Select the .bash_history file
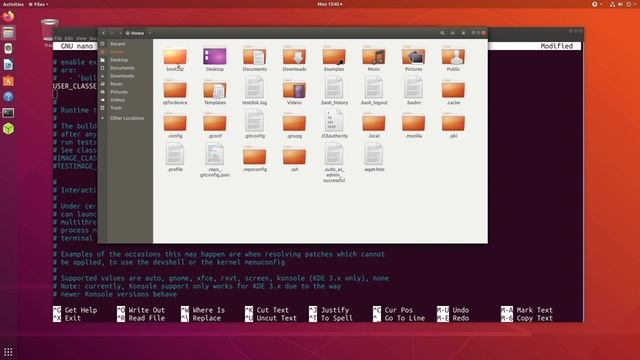This screenshot has width=640, height=360. tap(334, 89)
